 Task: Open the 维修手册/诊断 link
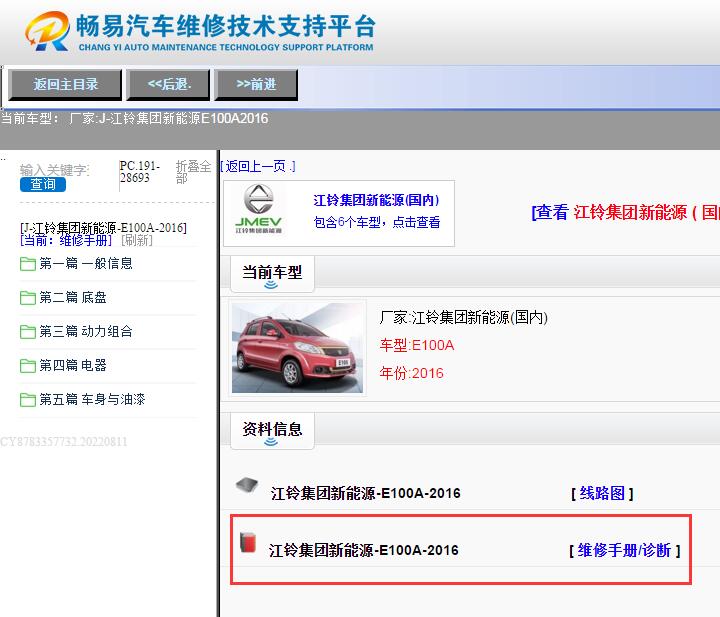pyautogui.click(x=624, y=550)
